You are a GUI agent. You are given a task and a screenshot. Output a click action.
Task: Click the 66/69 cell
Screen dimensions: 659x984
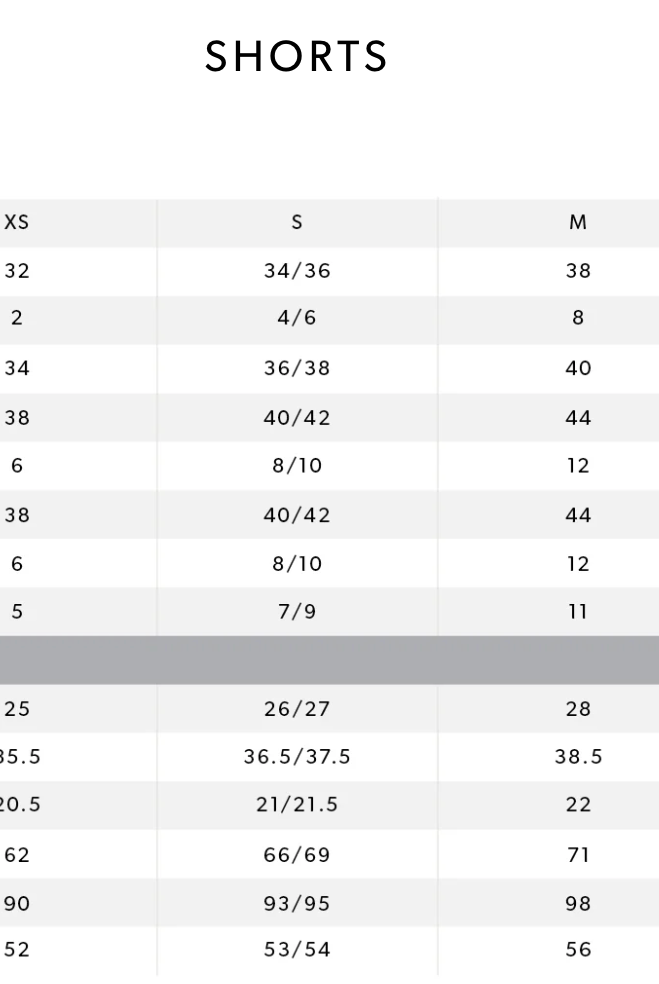[297, 855]
